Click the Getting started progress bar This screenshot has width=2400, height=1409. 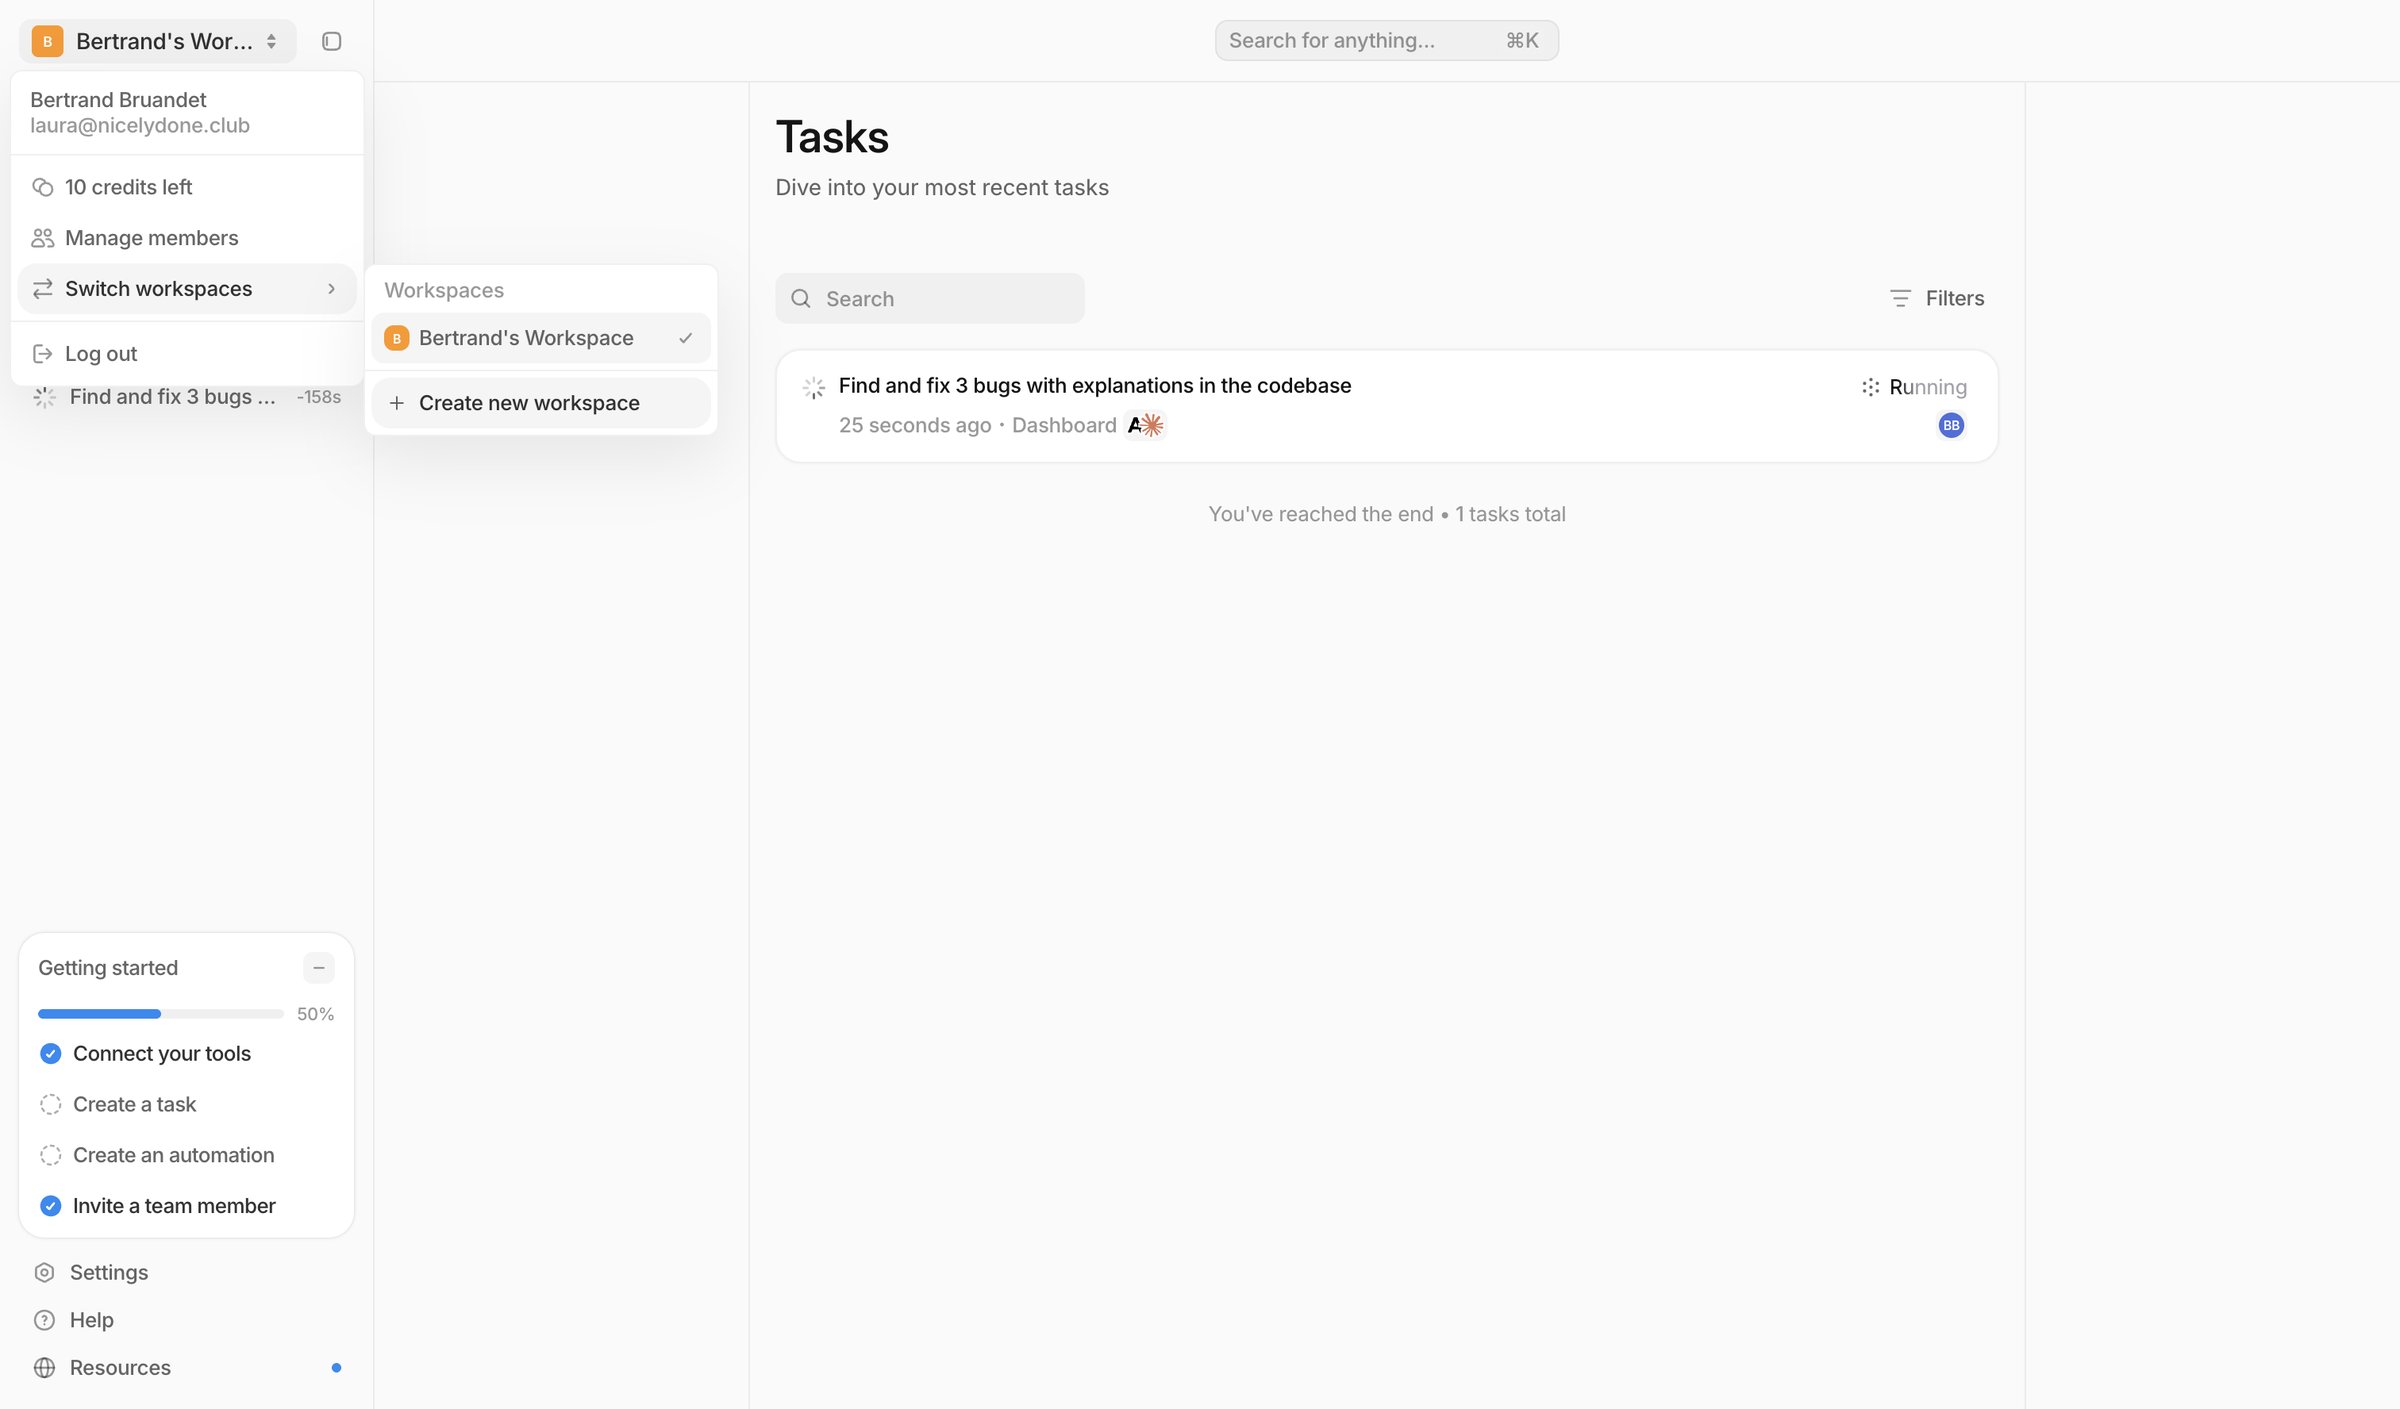pos(161,1014)
